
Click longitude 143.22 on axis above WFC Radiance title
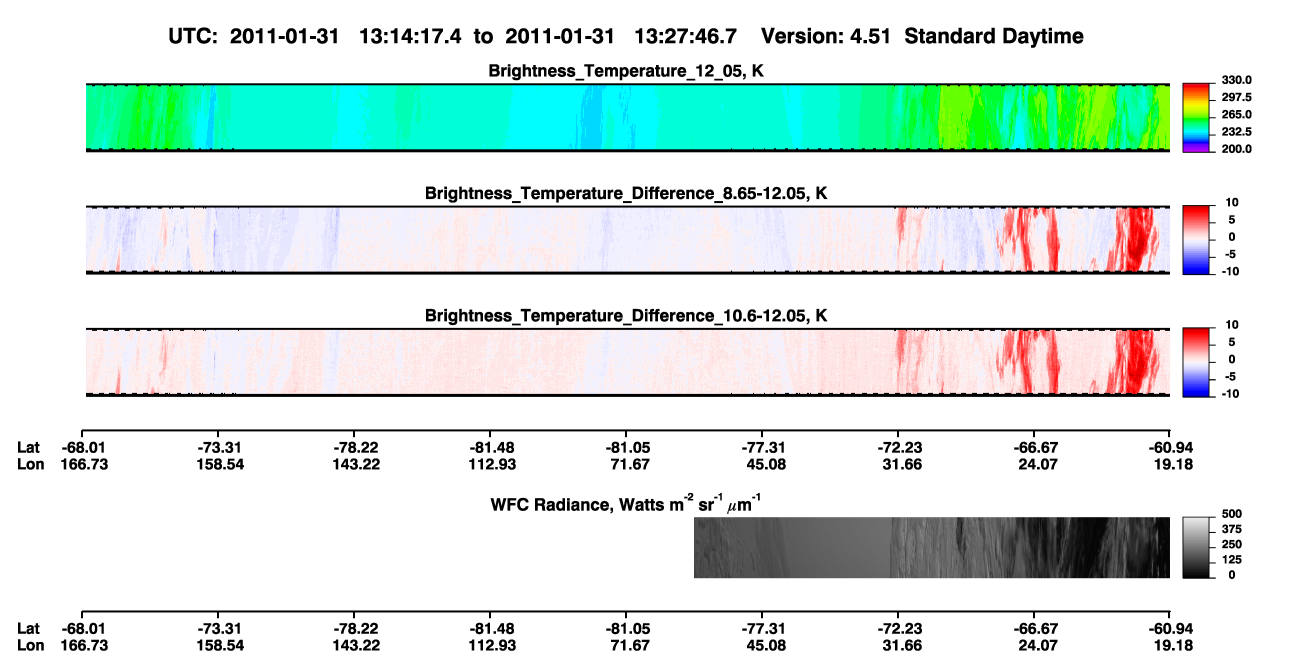(x=355, y=464)
